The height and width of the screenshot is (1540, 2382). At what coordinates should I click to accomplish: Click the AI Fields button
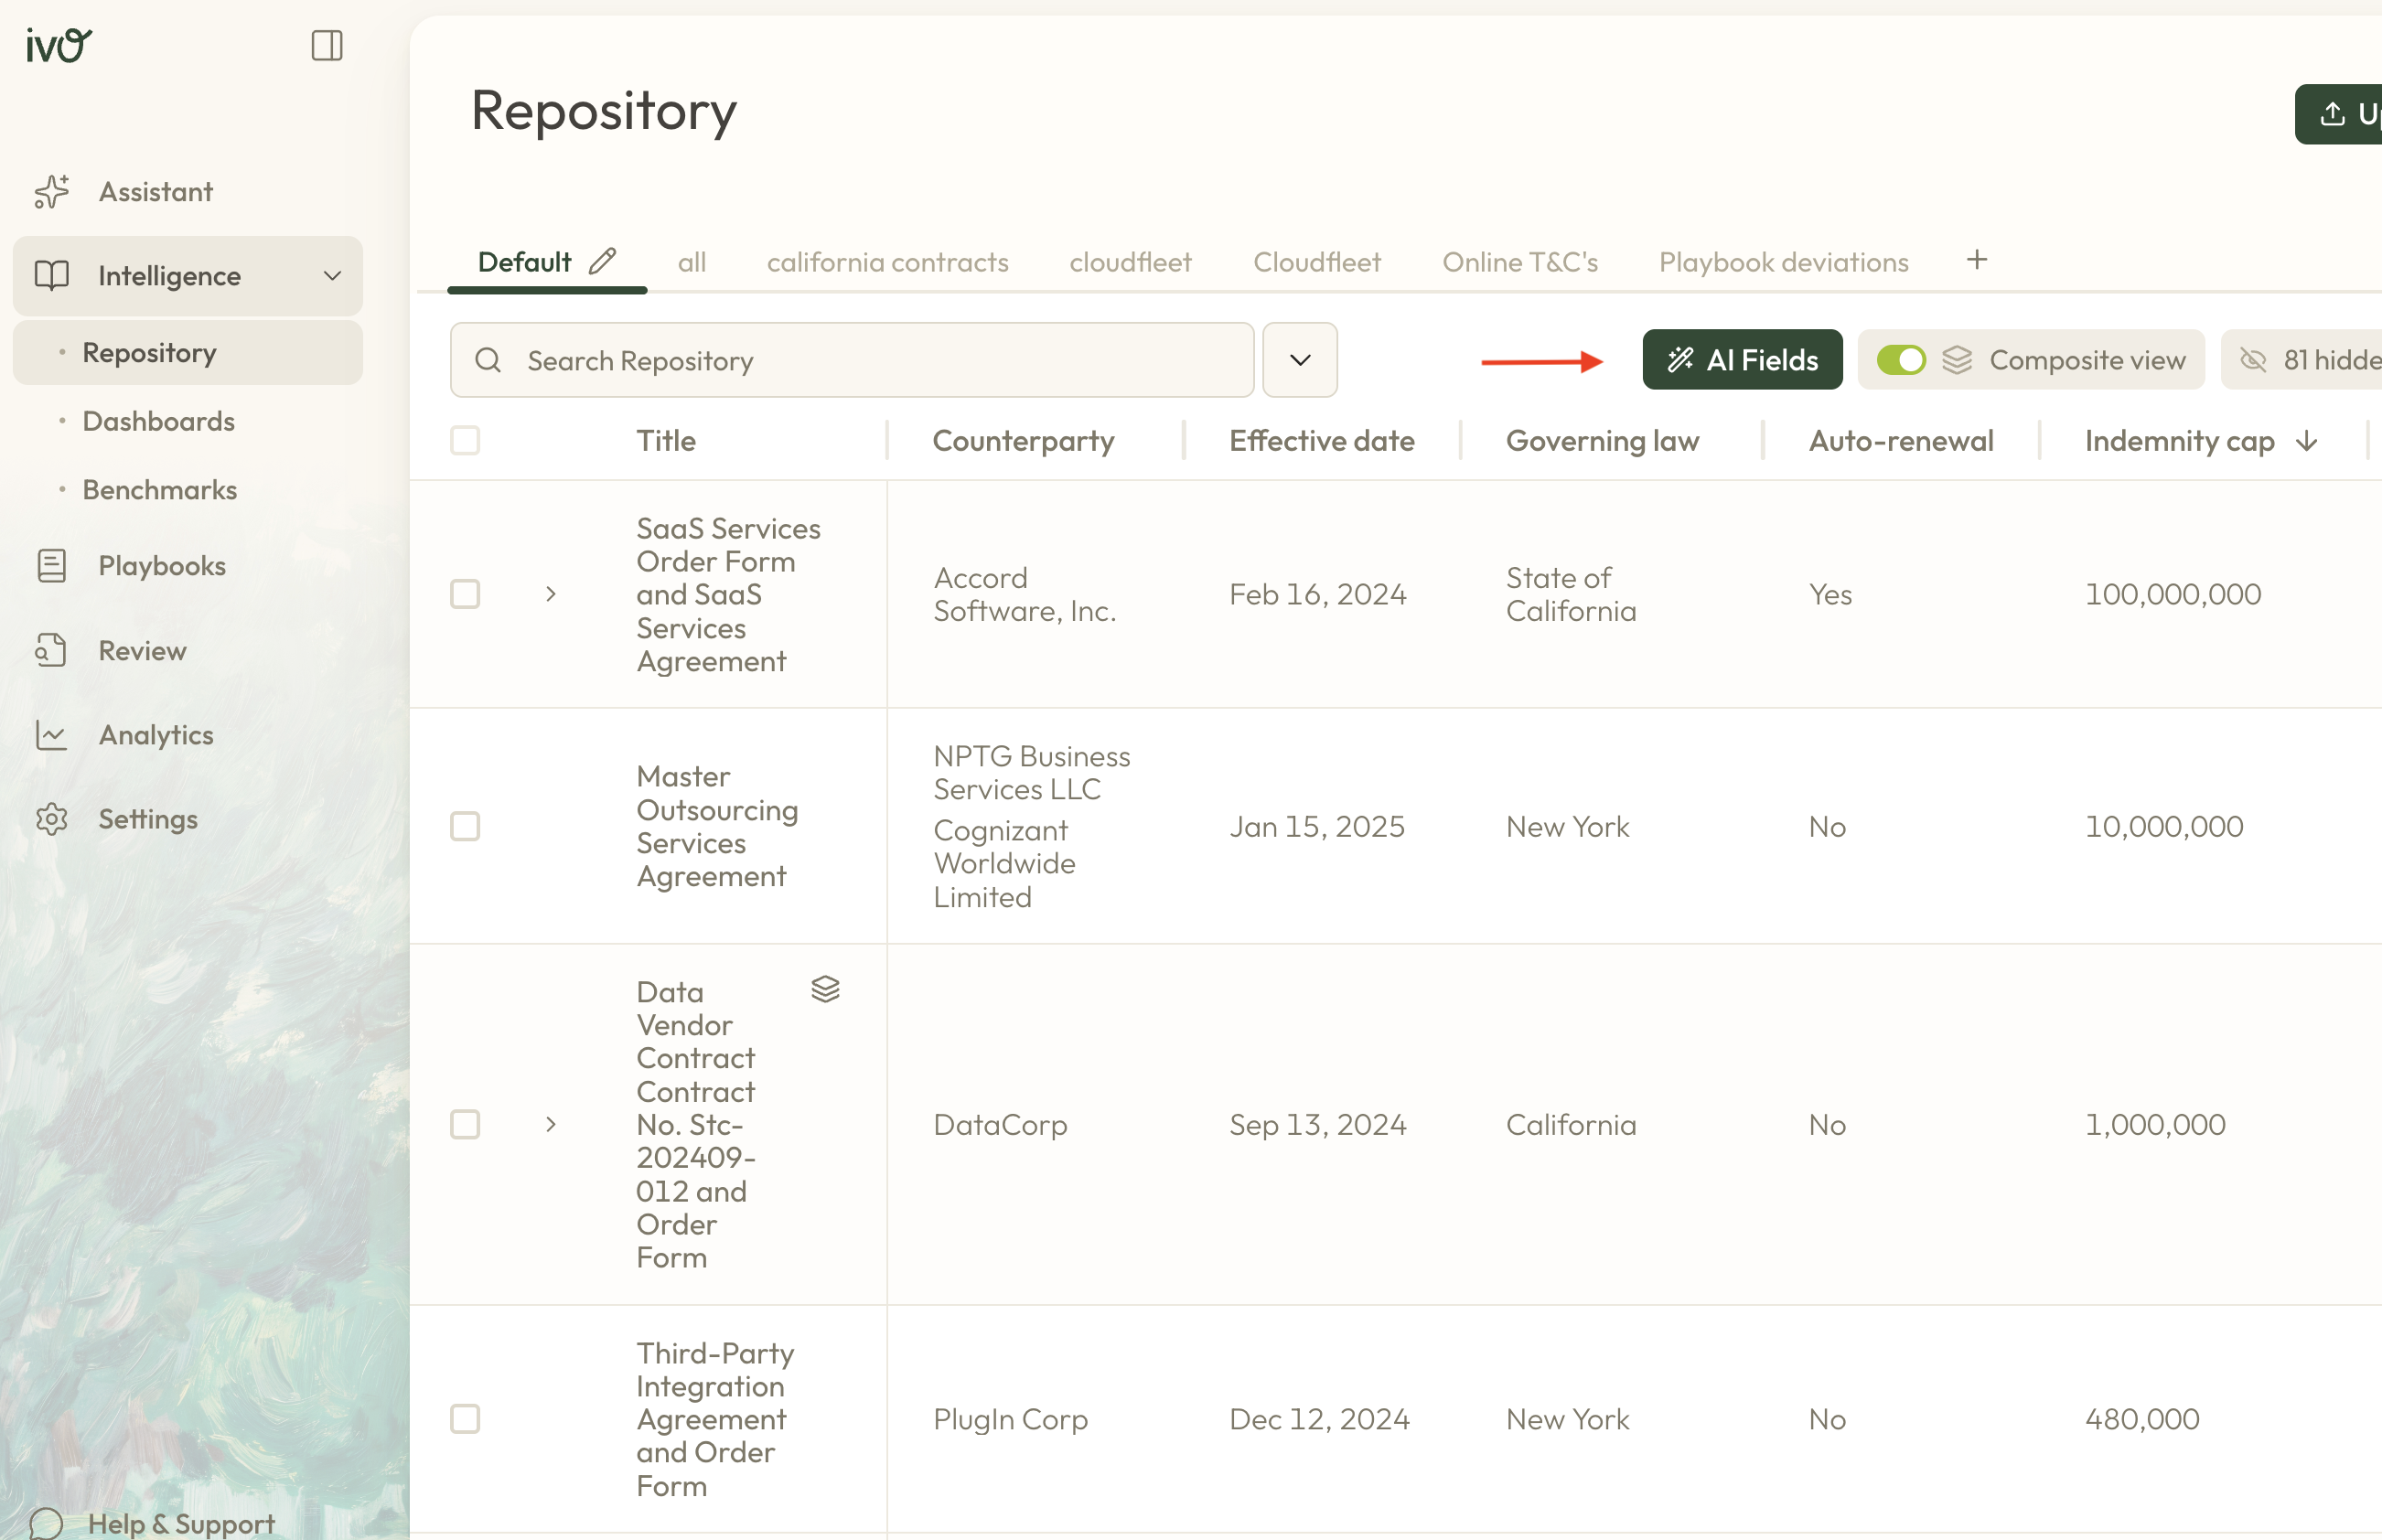pyautogui.click(x=1742, y=360)
